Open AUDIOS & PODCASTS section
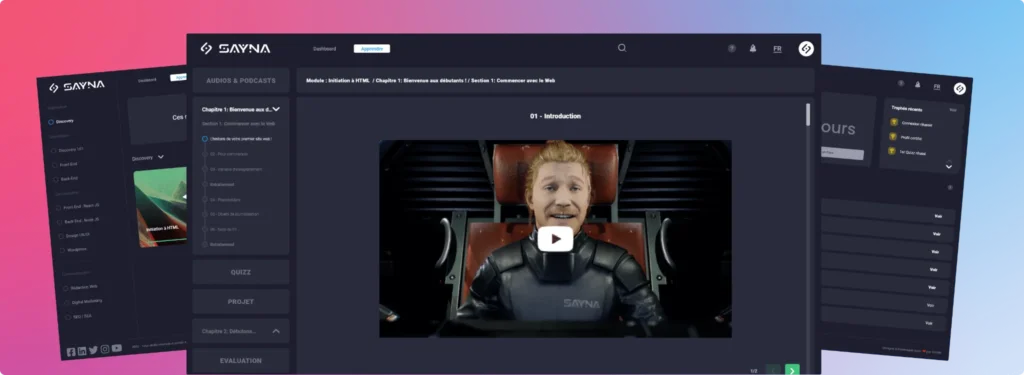The image size is (1024, 375). pyautogui.click(x=241, y=81)
